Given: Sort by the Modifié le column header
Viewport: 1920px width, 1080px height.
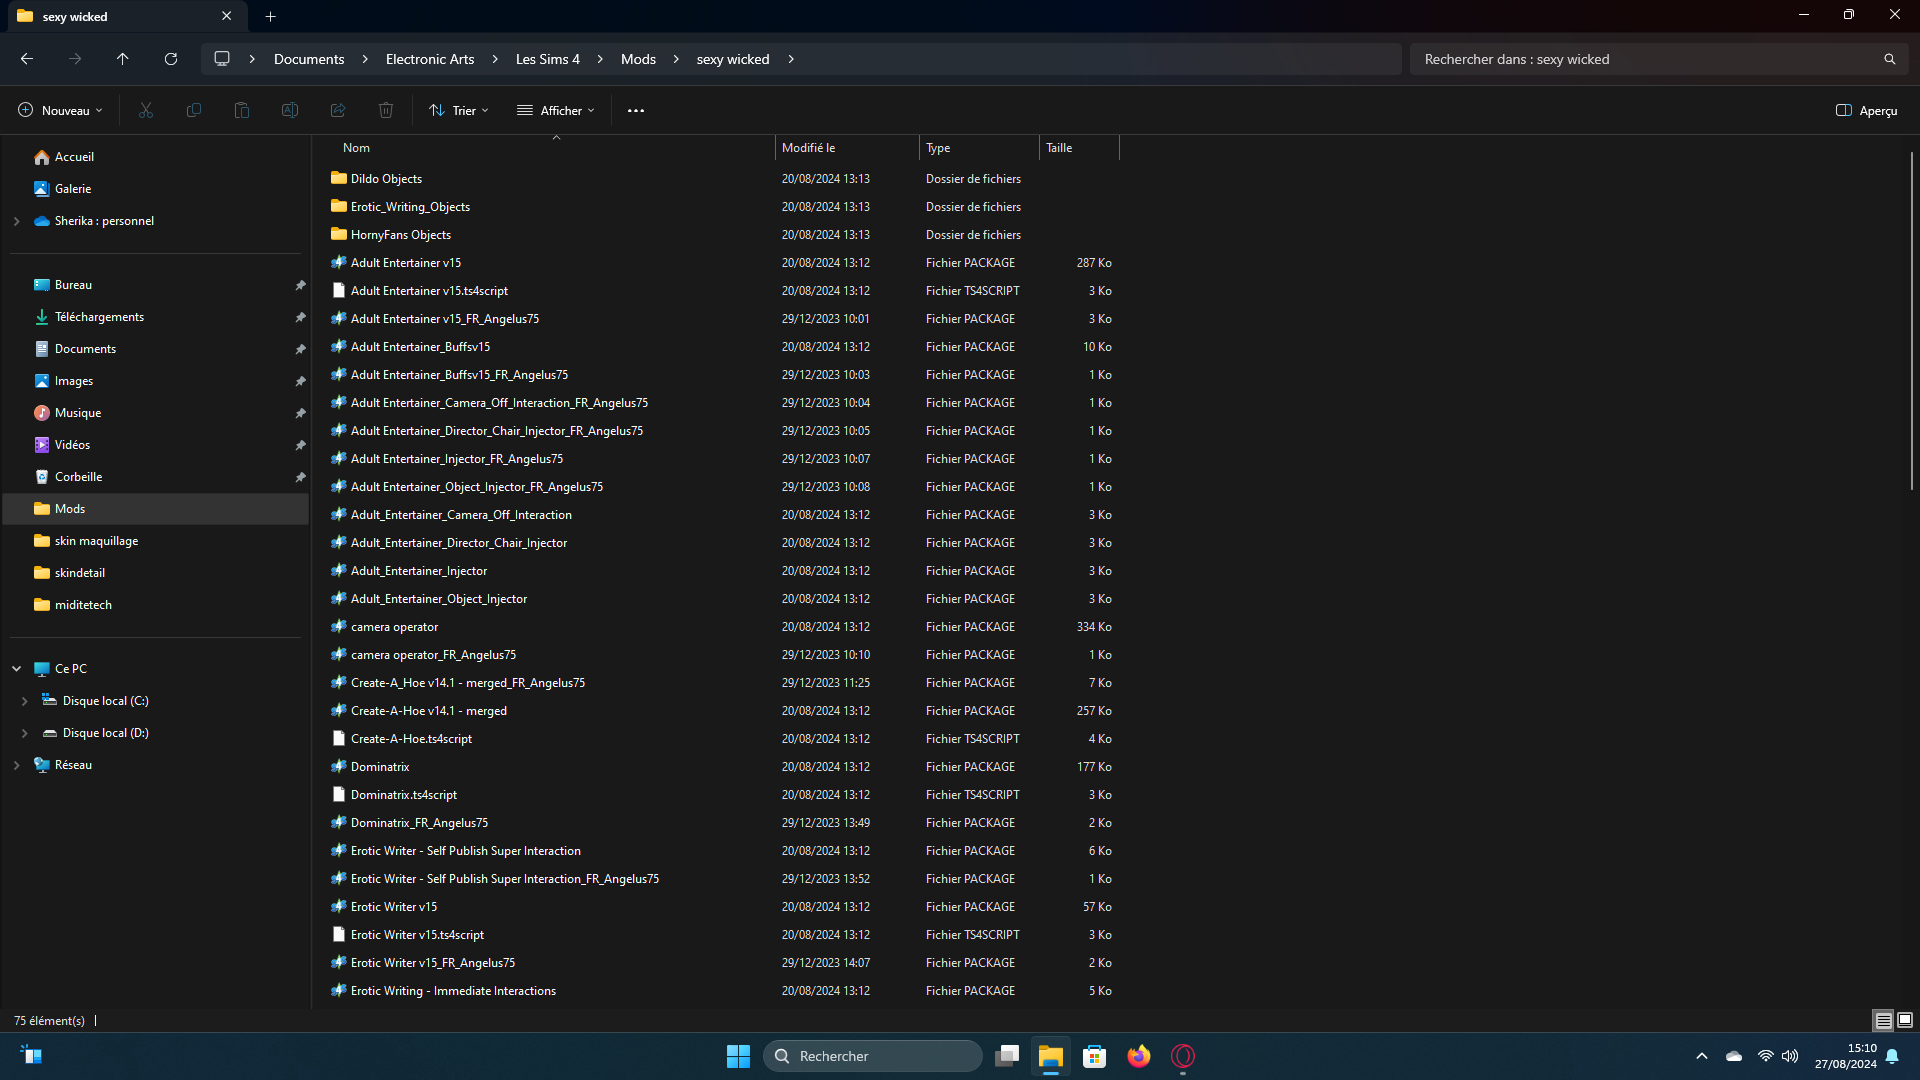Looking at the screenshot, I should [847, 148].
